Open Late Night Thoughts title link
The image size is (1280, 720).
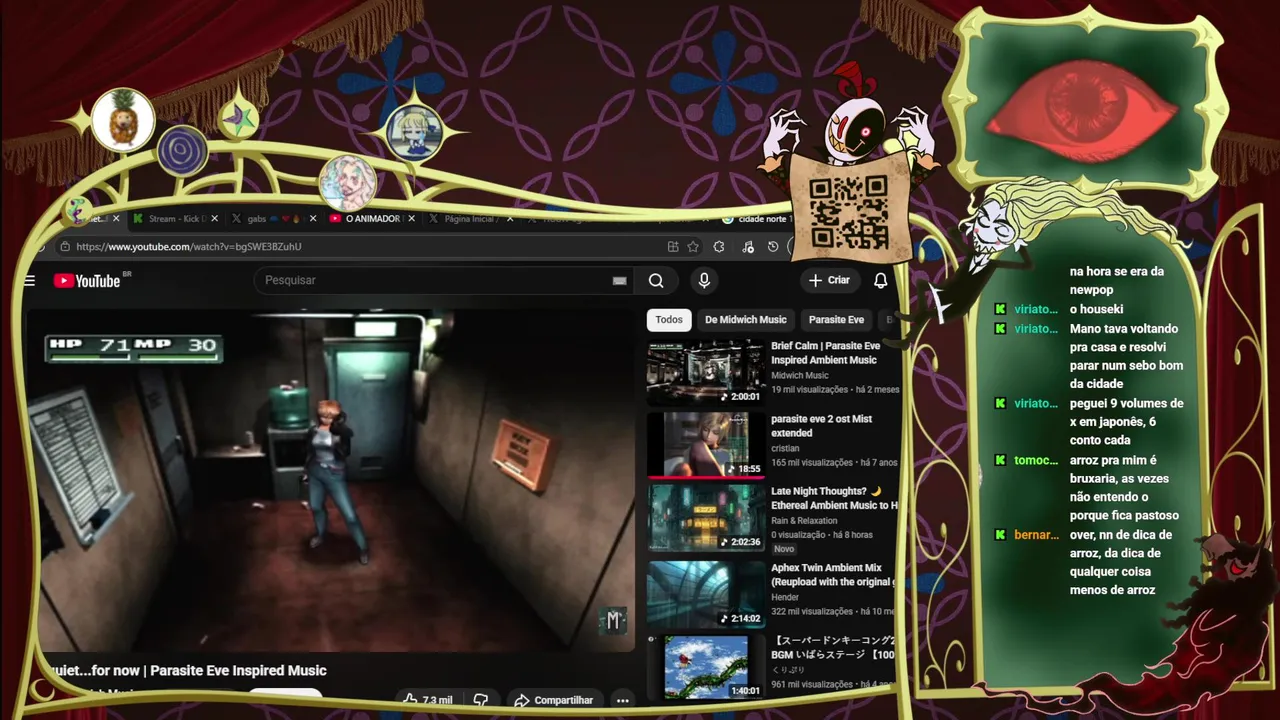(x=834, y=498)
